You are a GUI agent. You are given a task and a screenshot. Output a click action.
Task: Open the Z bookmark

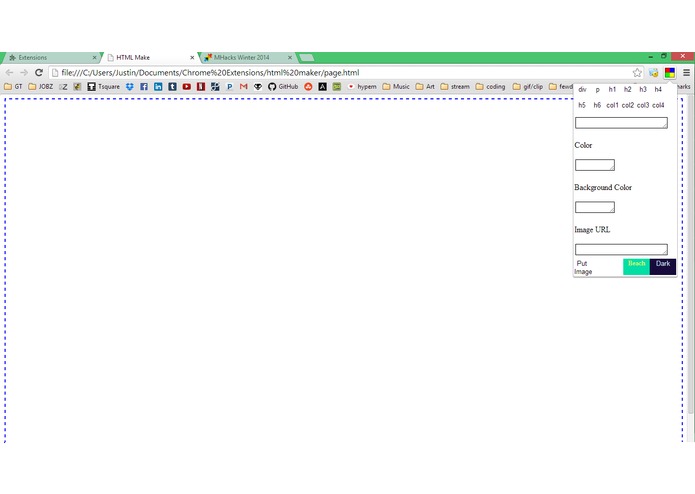(63, 86)
